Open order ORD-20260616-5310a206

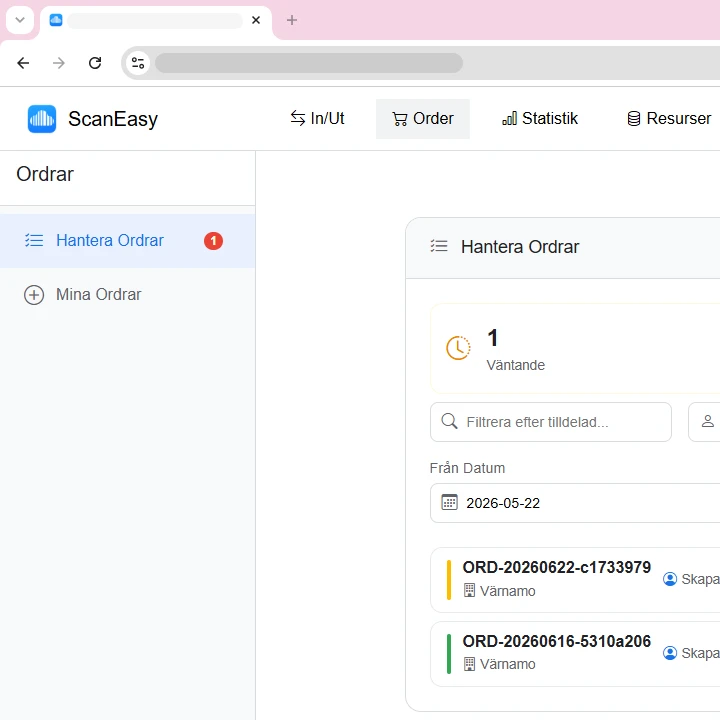(x=575, y=653)
